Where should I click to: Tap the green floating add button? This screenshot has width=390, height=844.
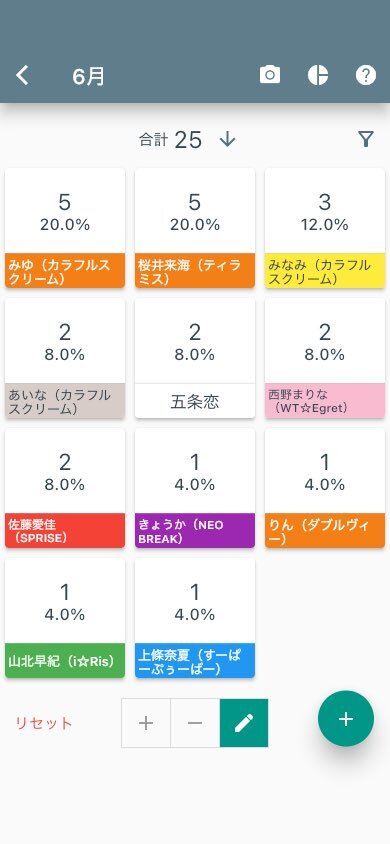pyautogui.click(x=346, y=719)
